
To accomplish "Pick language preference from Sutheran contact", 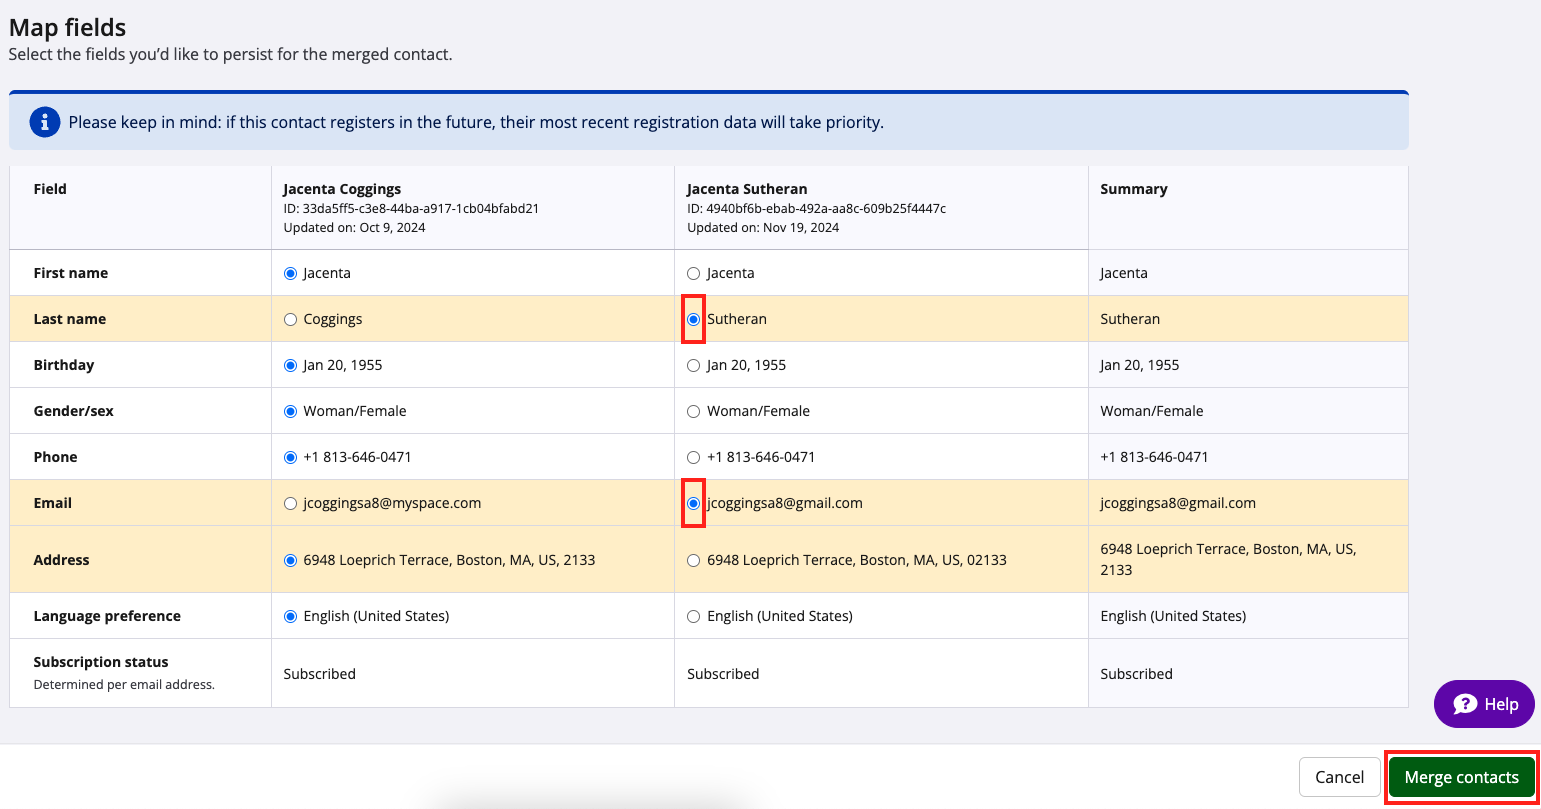I will [x=694, y=616].
